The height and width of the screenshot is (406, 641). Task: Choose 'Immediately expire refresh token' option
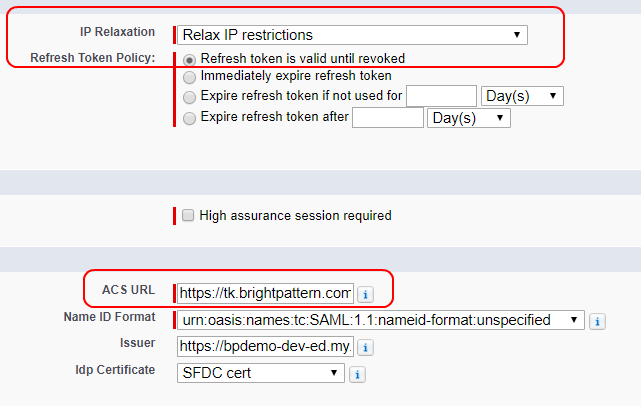tap(189, 77)
